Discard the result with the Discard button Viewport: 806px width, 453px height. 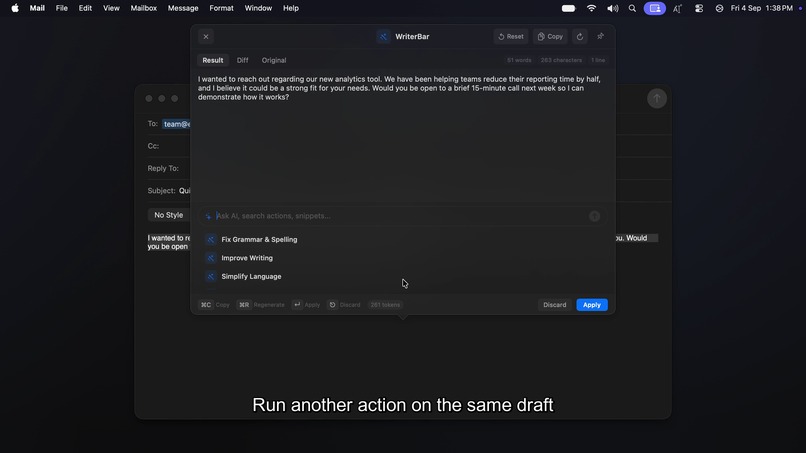[555, 305]
